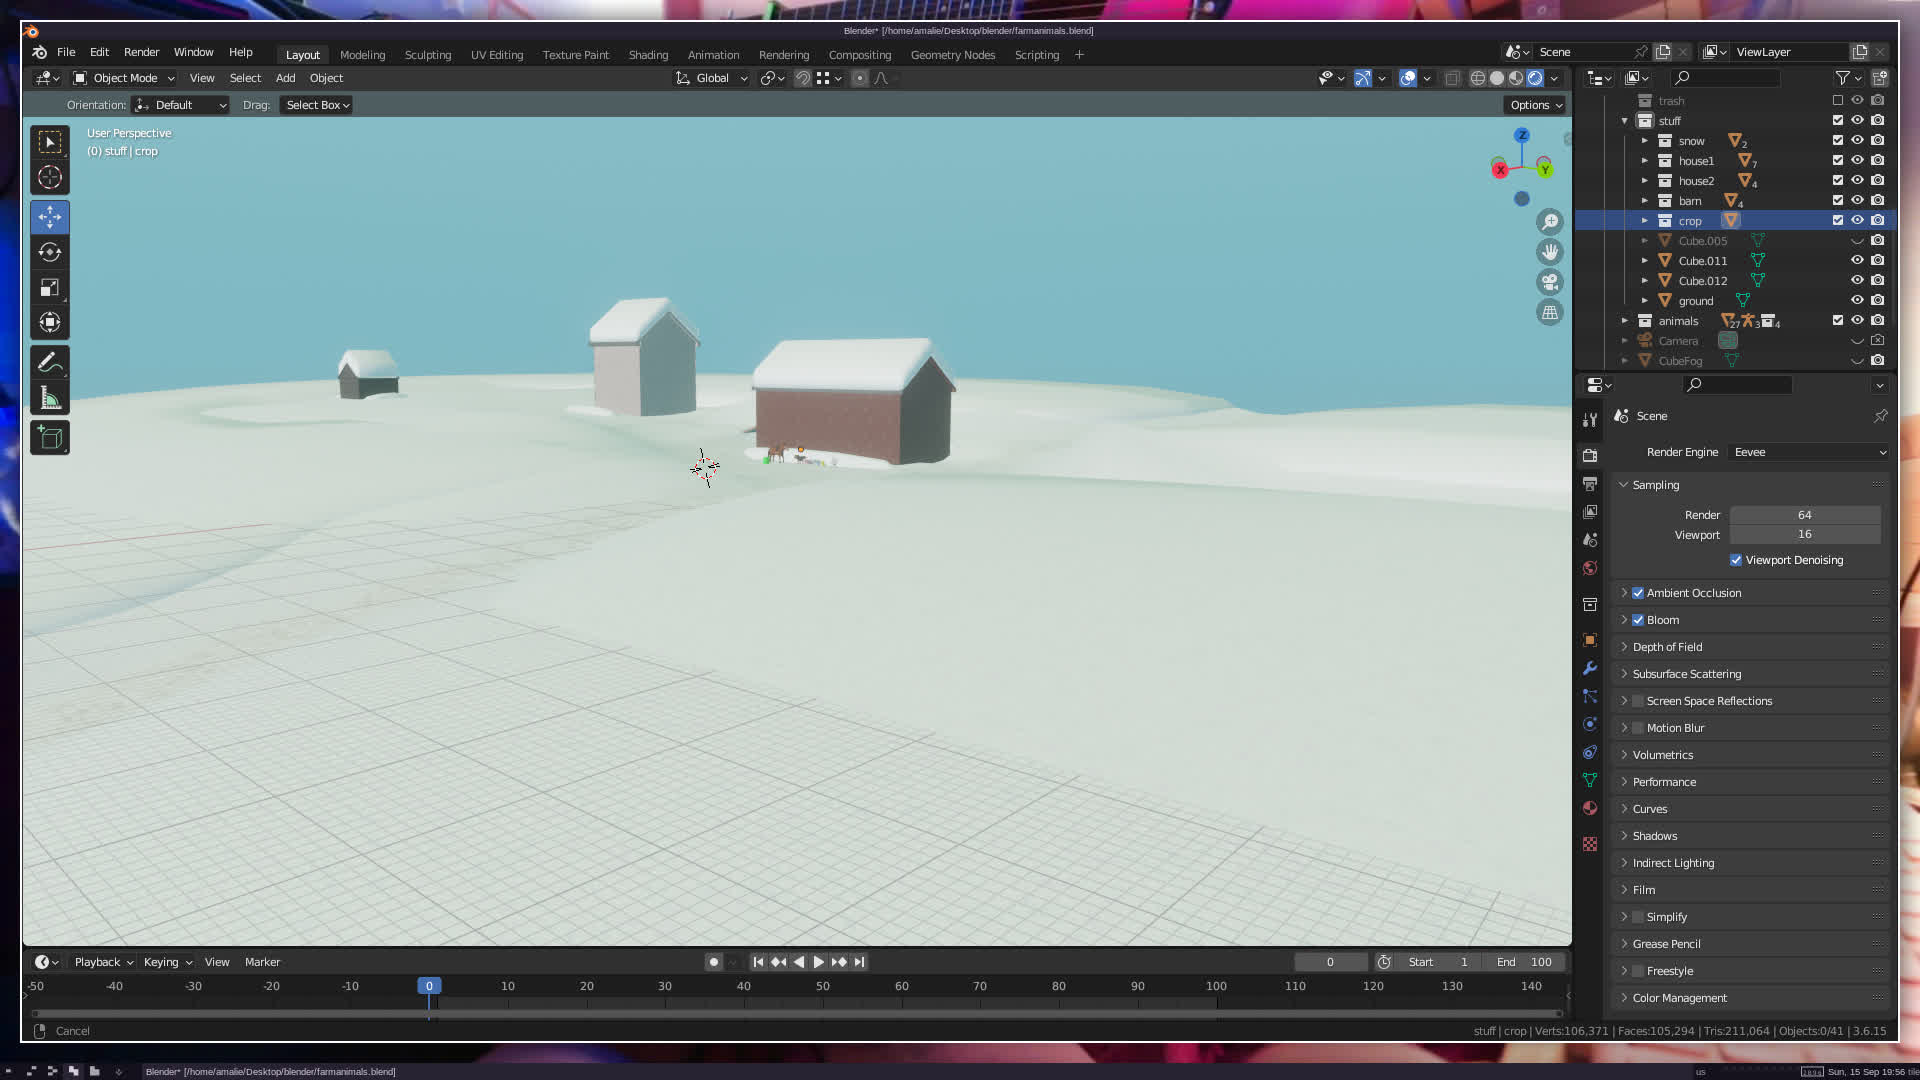This screenshot has width=1920, height=1080.
Task: Select the Rotate tool in toolbar
Action: (49, 252)
